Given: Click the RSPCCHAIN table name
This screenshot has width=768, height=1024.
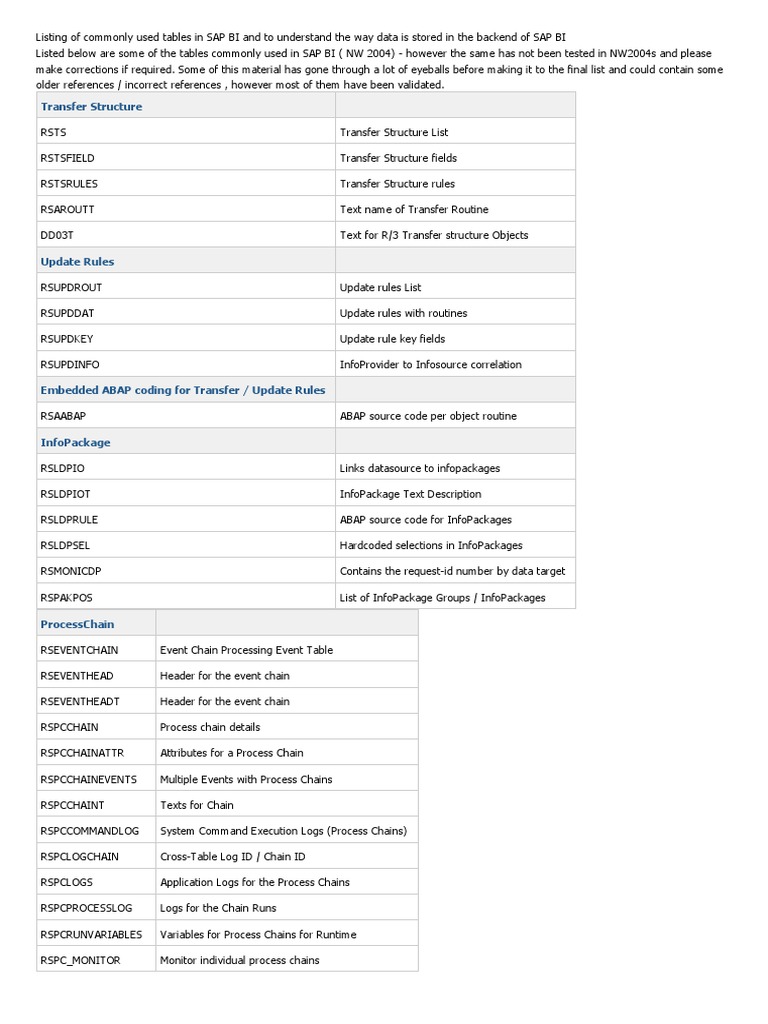Looking at the screenshot, I should click(x=69, y=727).
